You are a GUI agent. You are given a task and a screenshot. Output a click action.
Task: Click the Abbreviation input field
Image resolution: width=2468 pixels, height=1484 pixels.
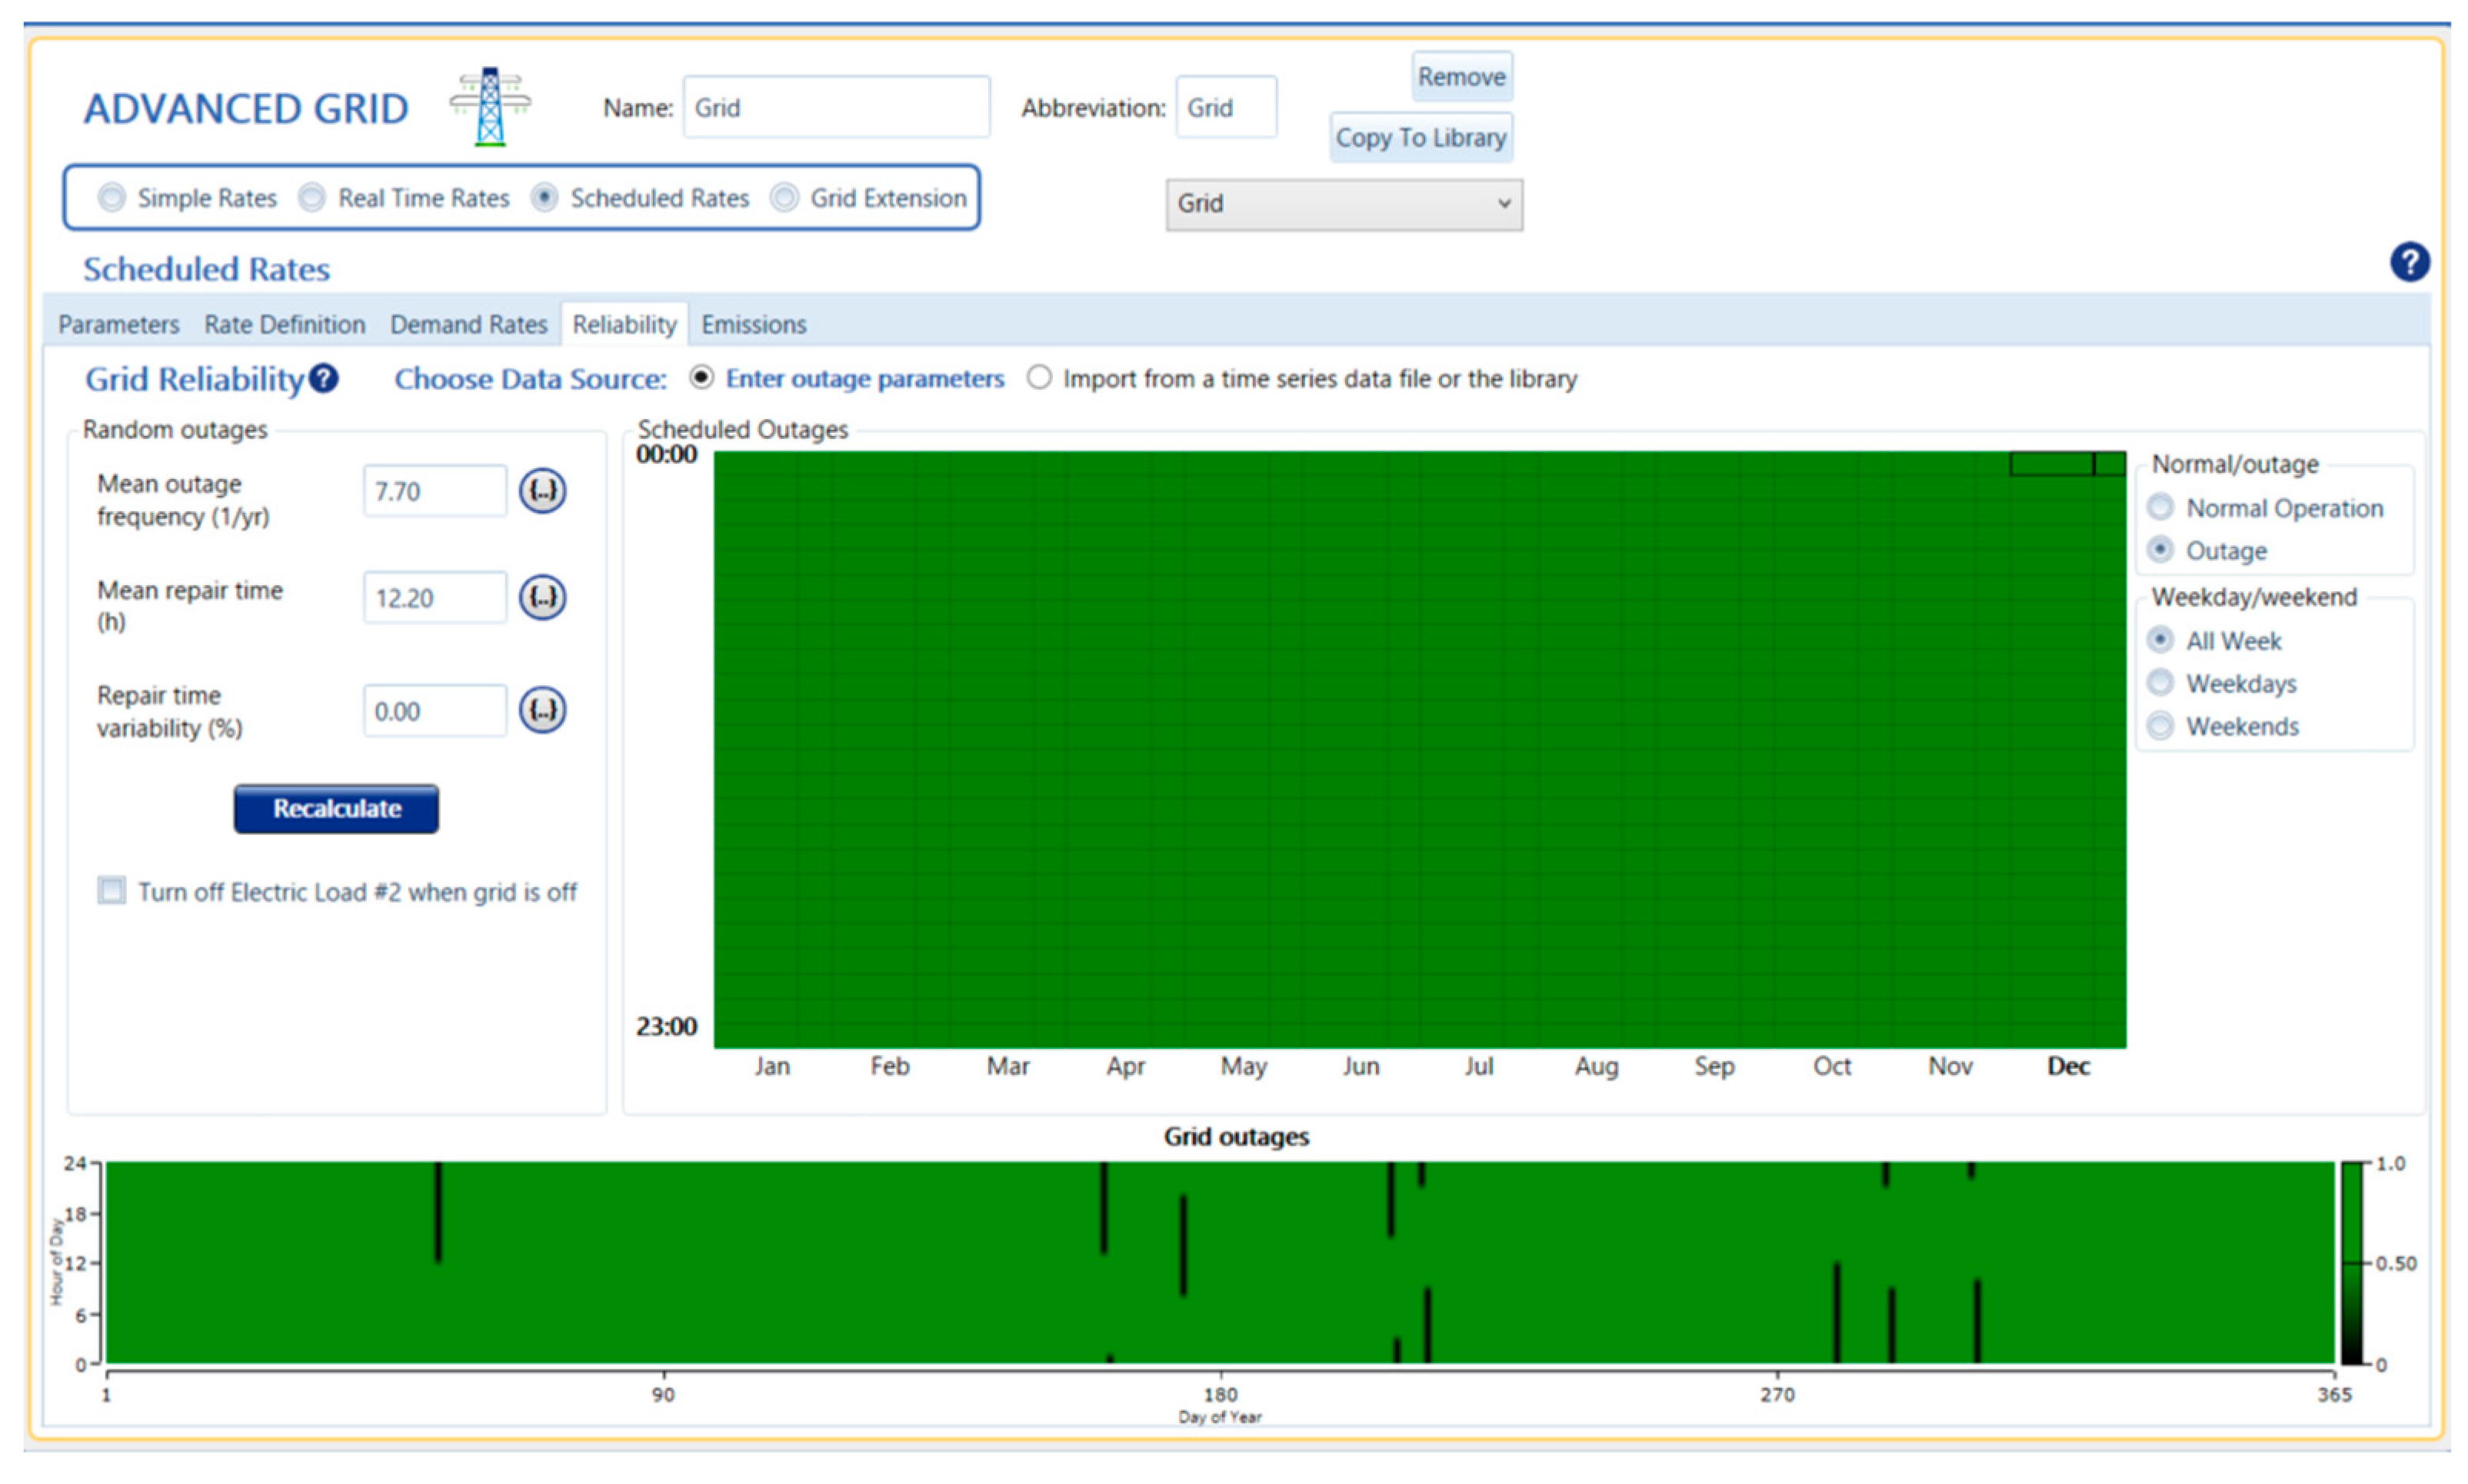click(1225, 107)
